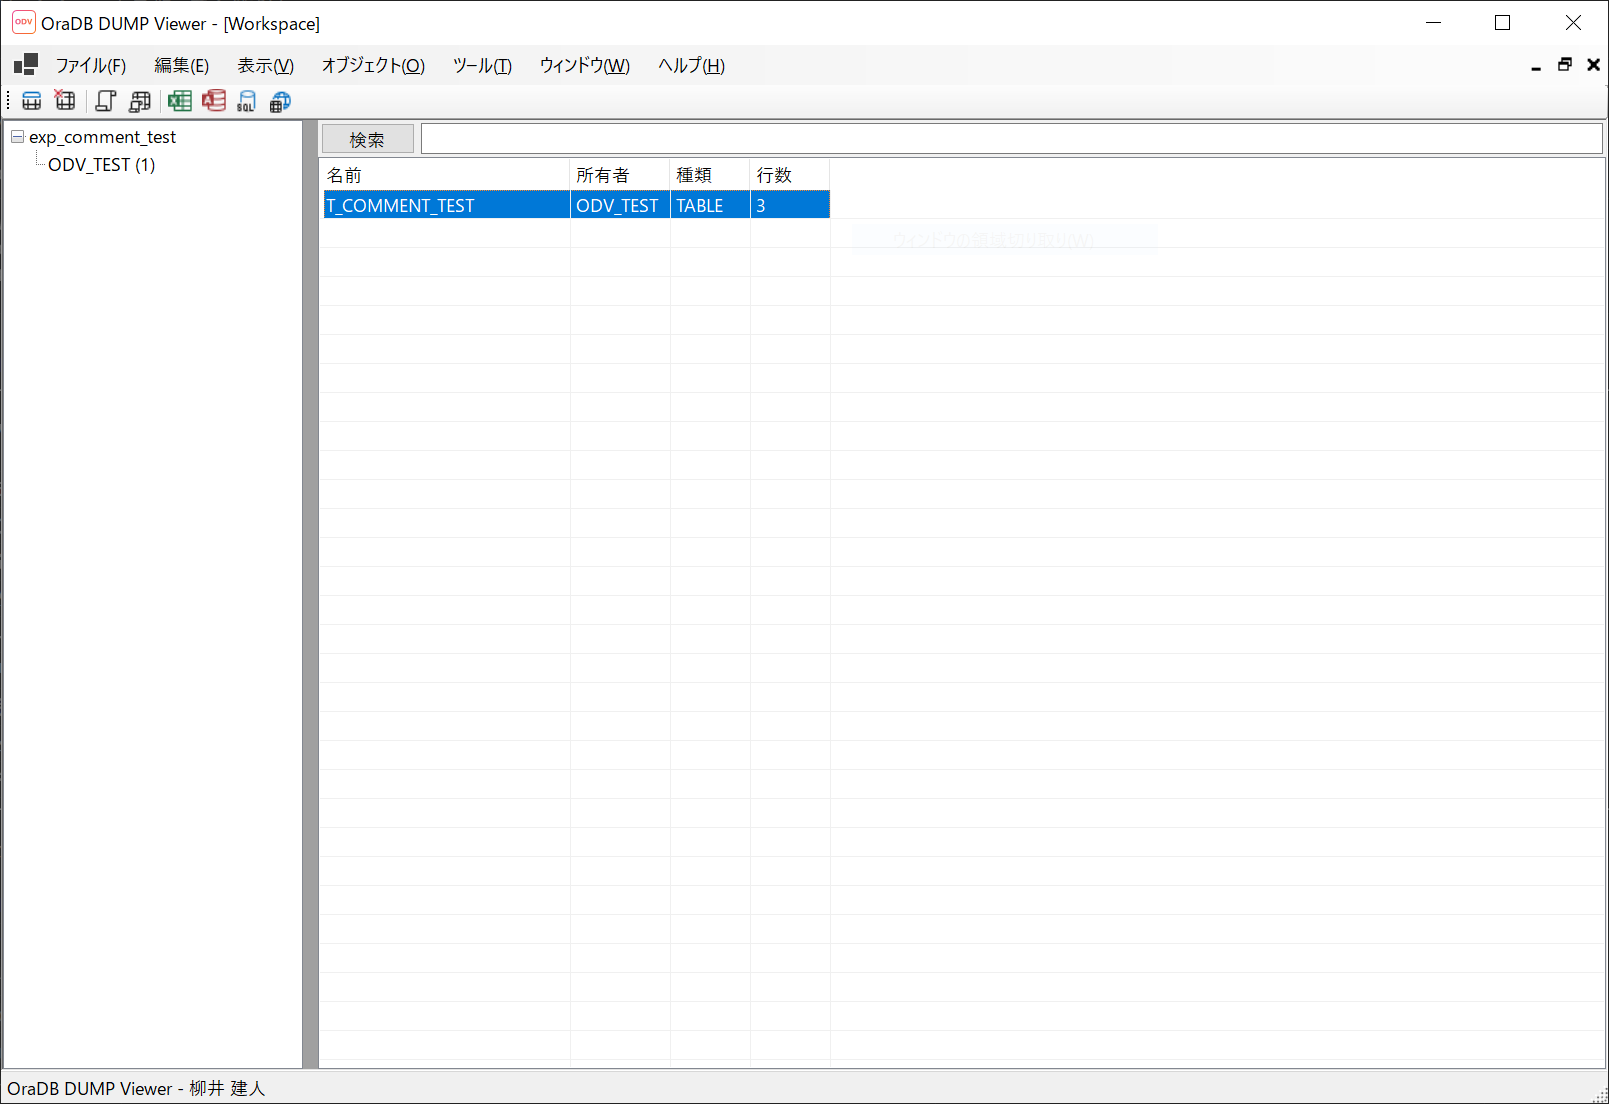Image resolution: width=1609 pixels, height=1104 pixels.
Task: Open the ヘルプ menu
Action: pyautogui.click(x=690, y=65)
